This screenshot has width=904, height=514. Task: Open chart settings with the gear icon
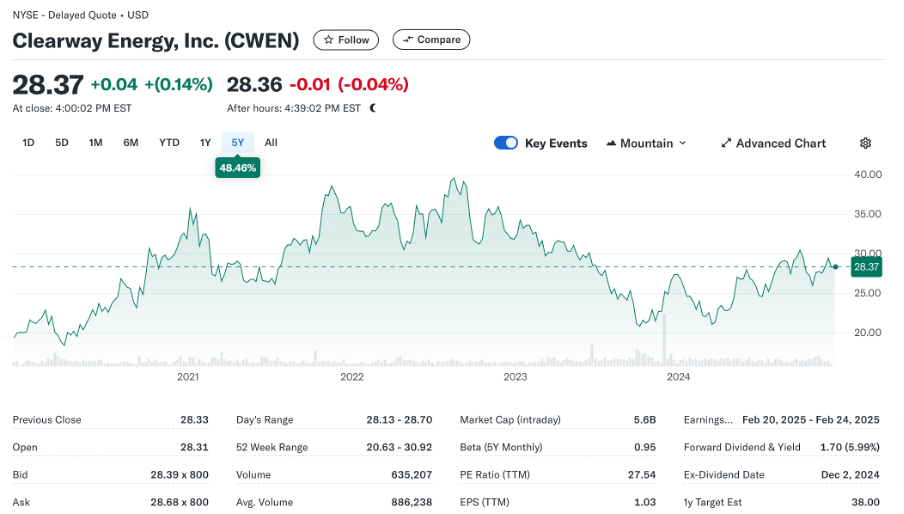[x=866, y=143]
